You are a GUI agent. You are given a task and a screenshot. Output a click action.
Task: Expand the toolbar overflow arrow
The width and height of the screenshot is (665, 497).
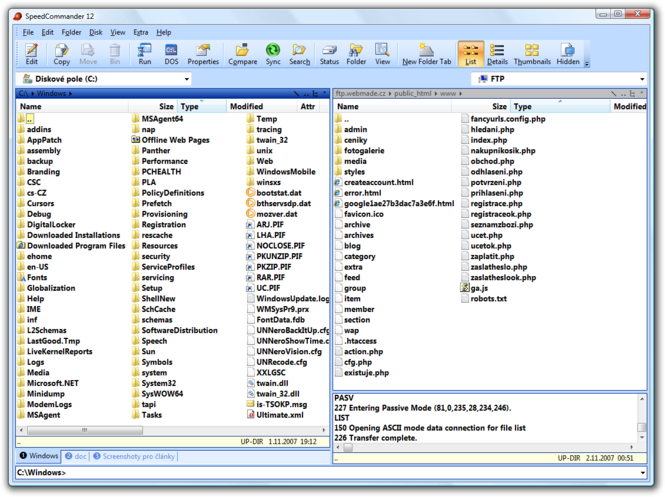pyautogui.click(x=587, y=64)
